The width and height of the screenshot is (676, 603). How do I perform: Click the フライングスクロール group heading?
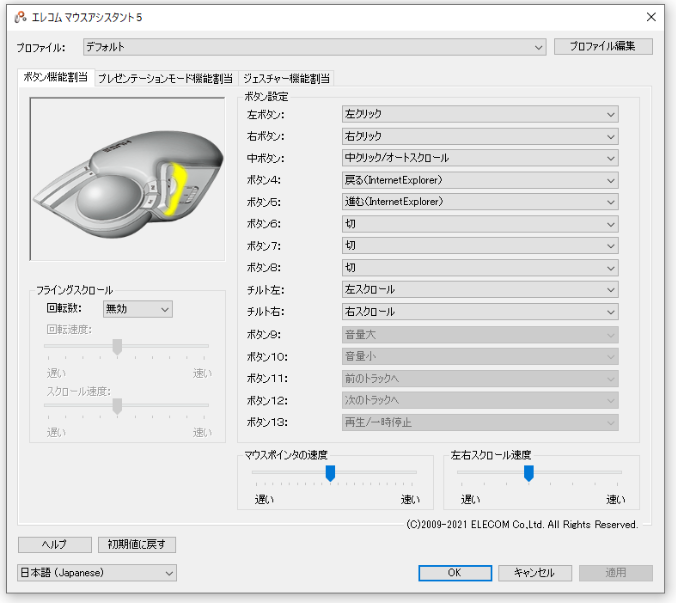[x=74, y=291]
